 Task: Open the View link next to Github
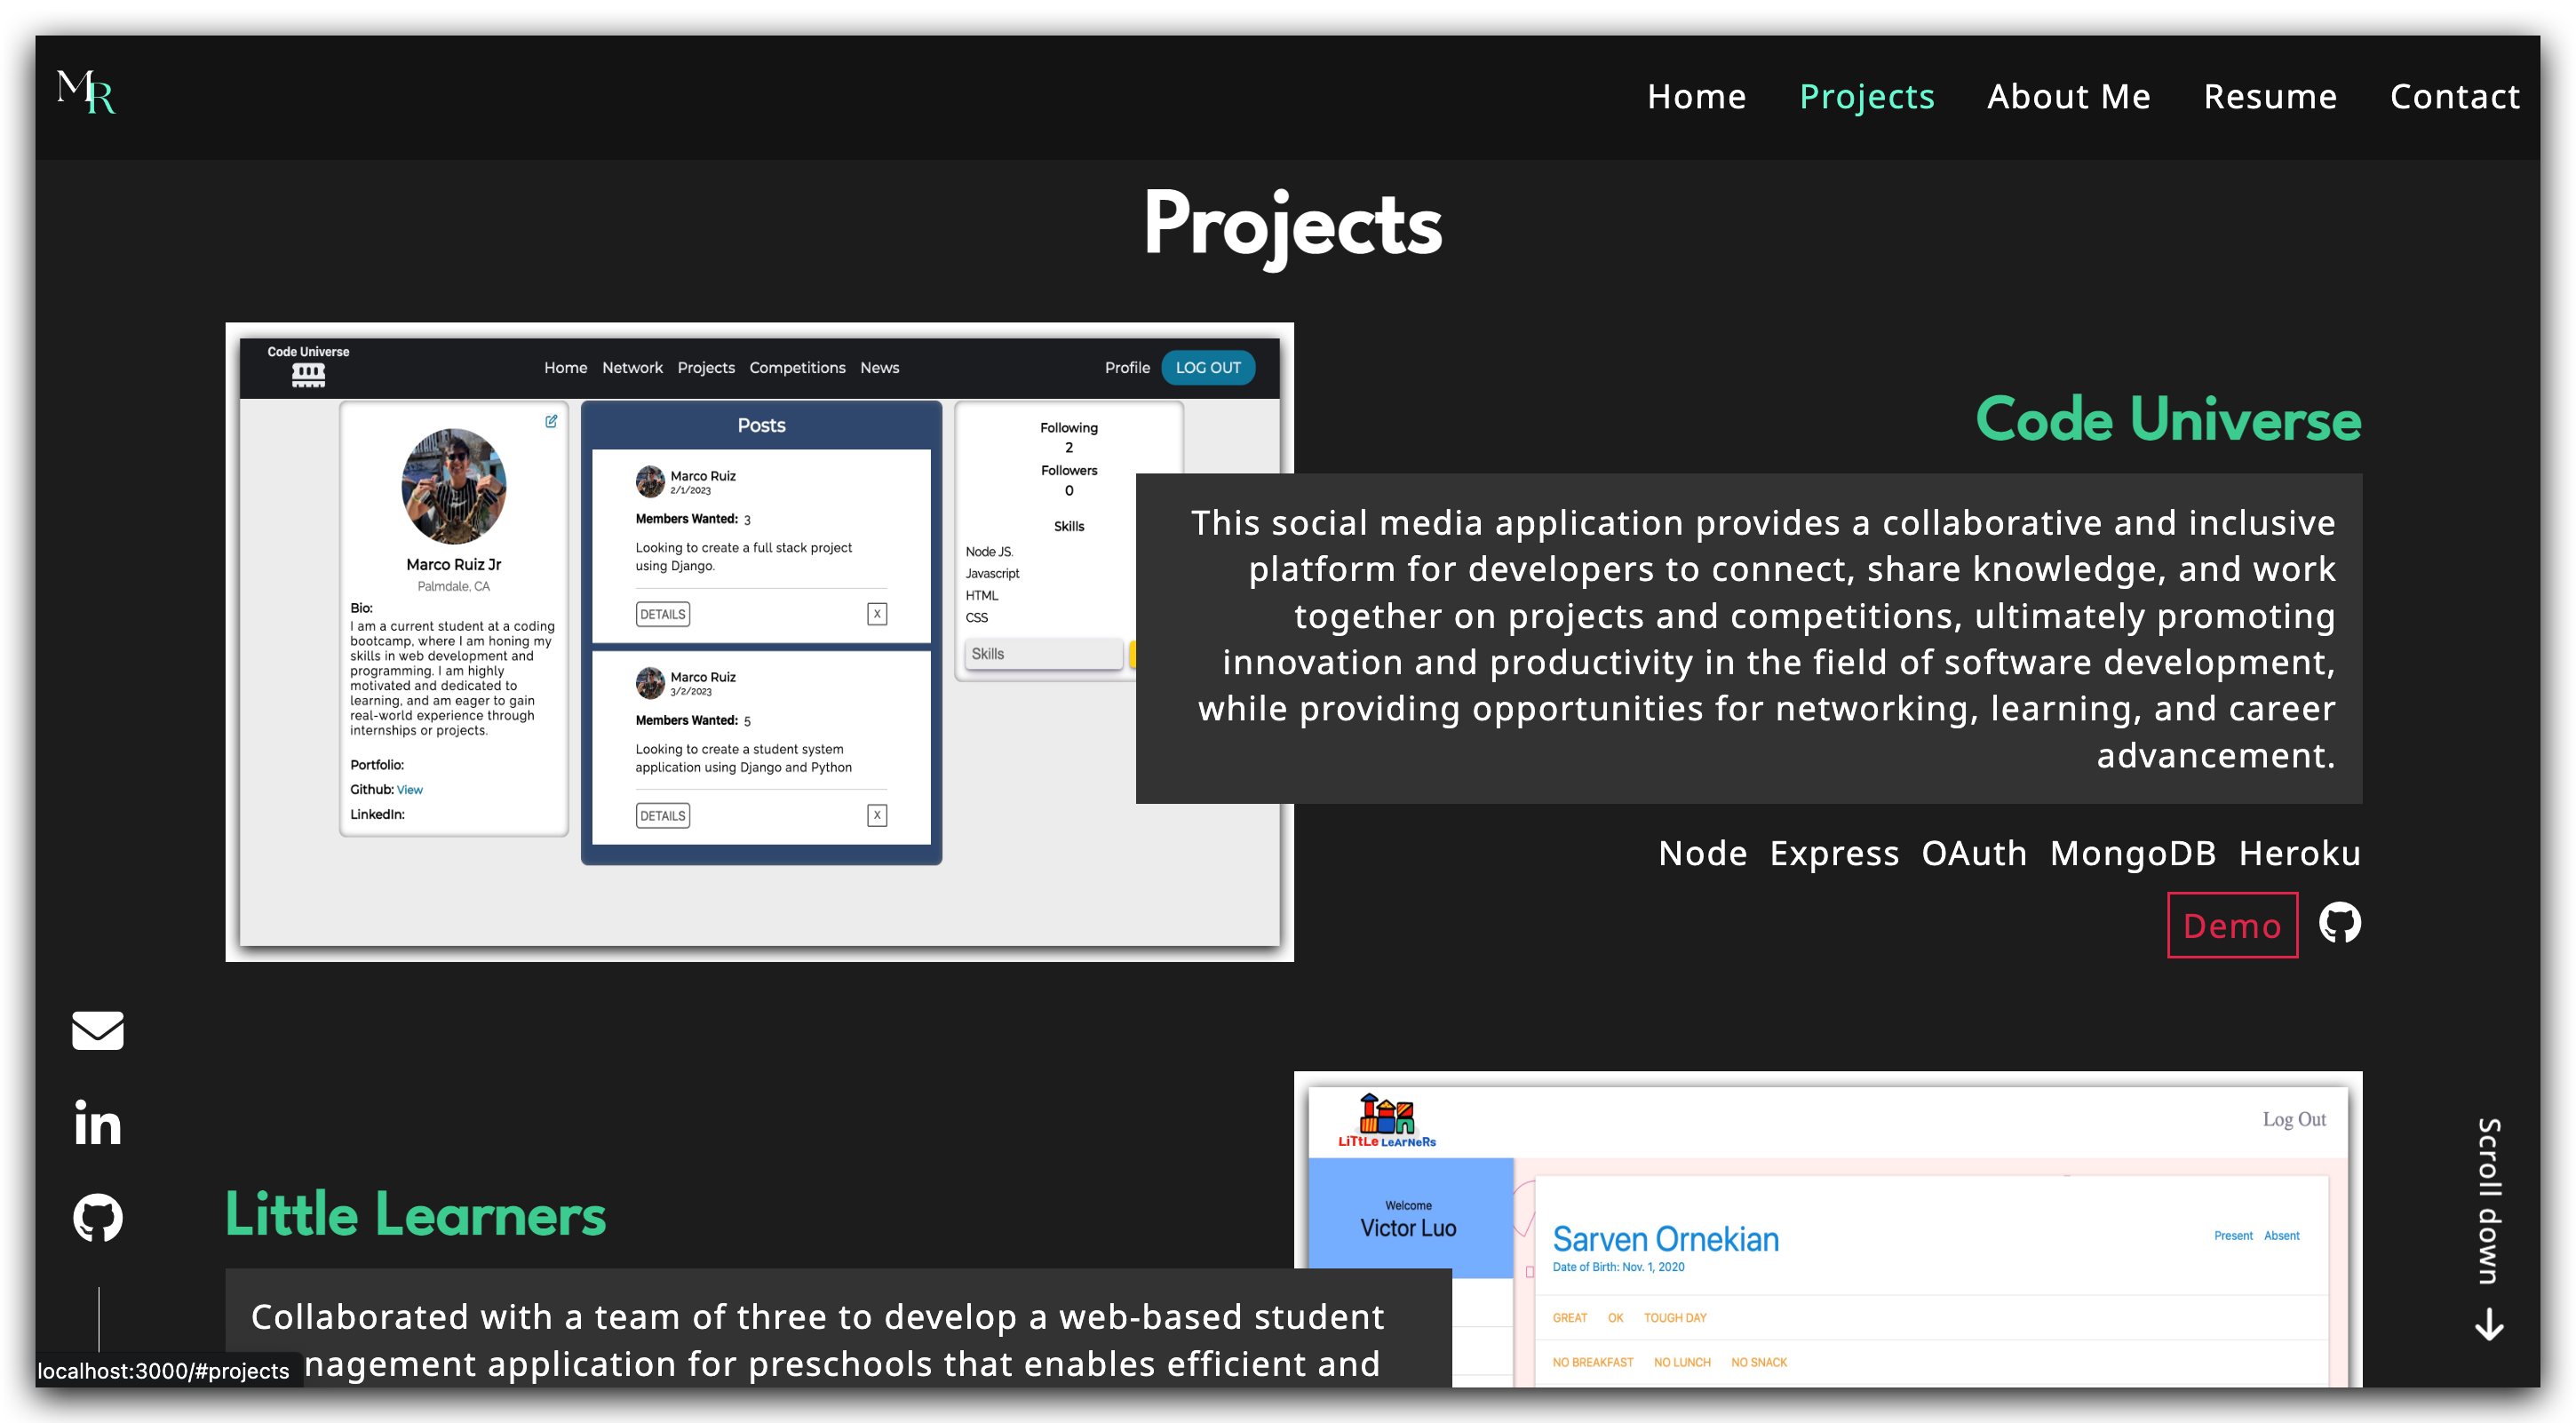(410, 789)
